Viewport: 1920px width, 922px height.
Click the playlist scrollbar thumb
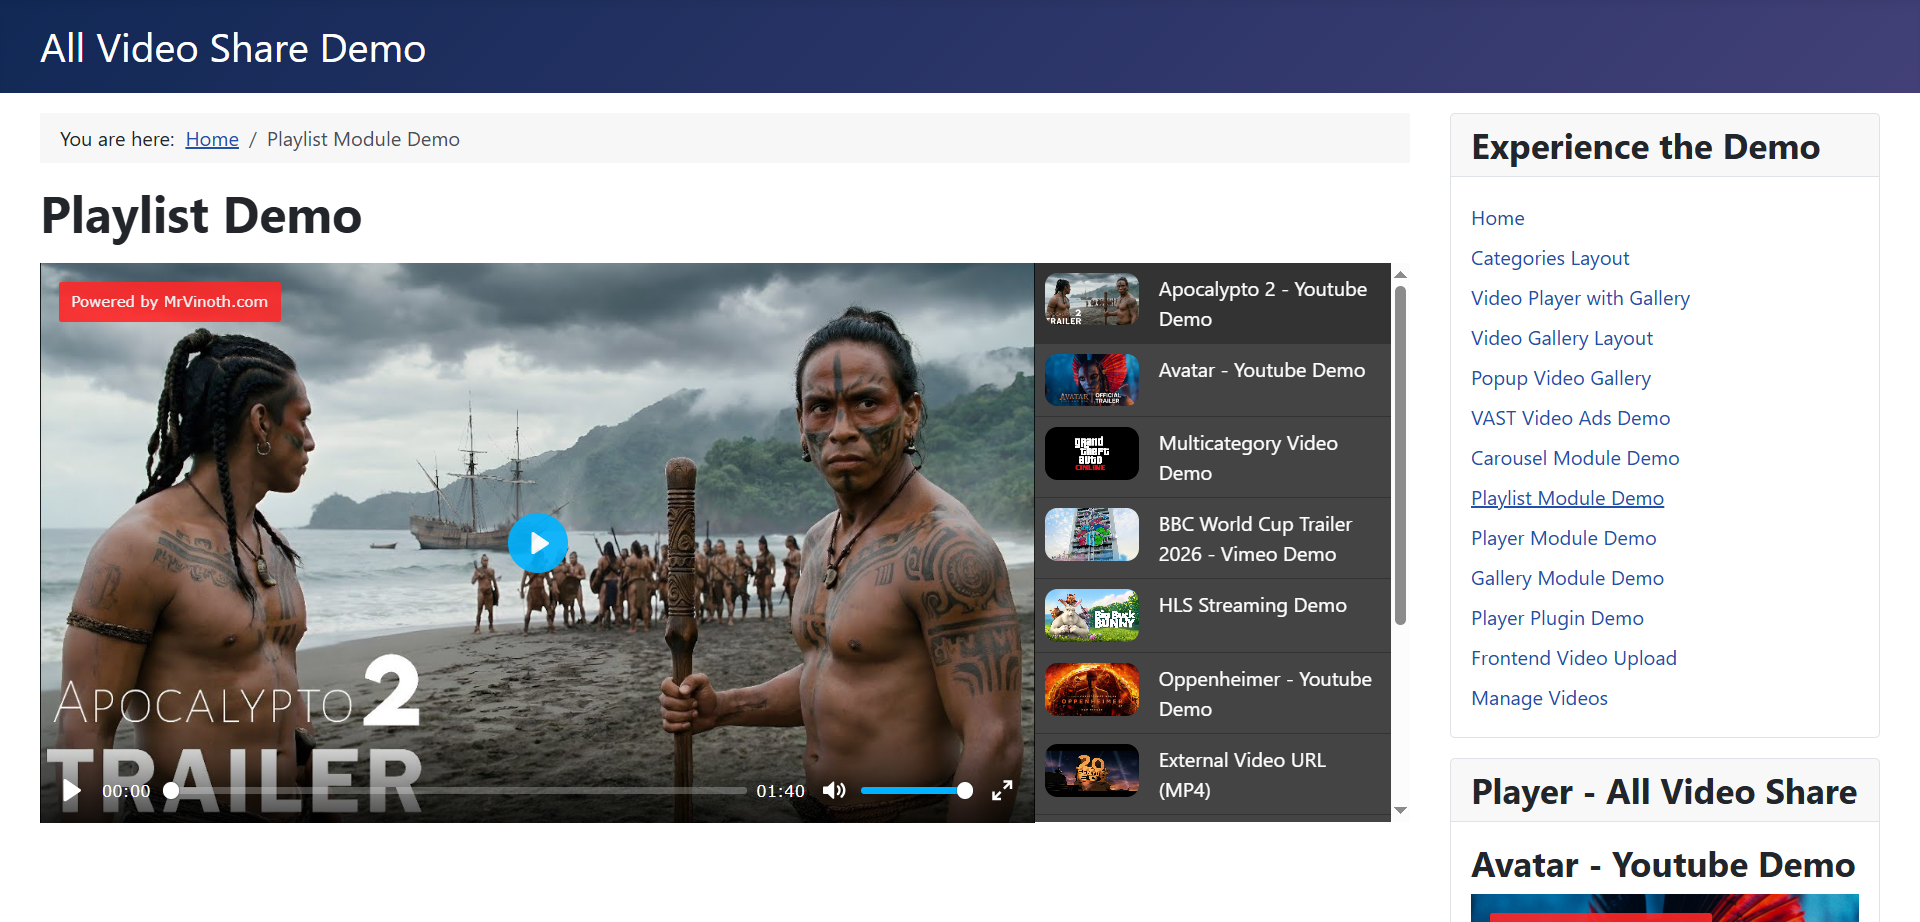(x=1401, y=455)
